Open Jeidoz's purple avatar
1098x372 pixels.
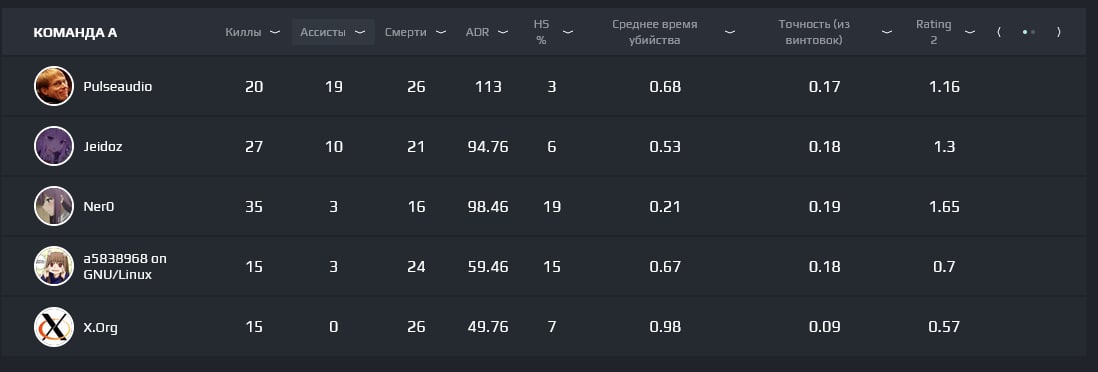tap(54, 146)
